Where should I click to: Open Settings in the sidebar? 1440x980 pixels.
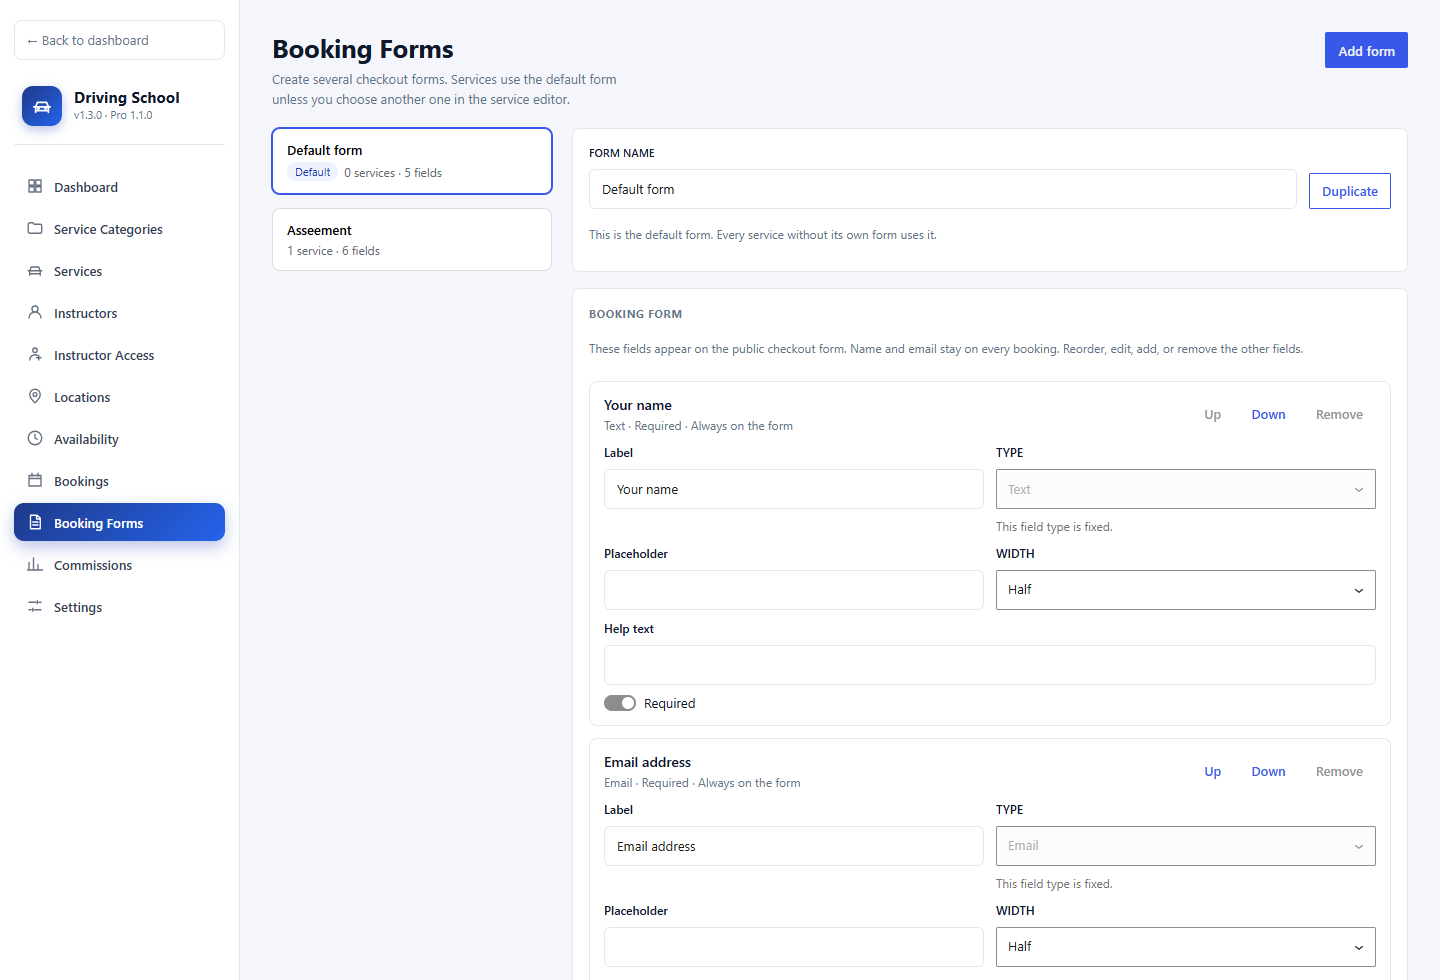pos(119,607)
